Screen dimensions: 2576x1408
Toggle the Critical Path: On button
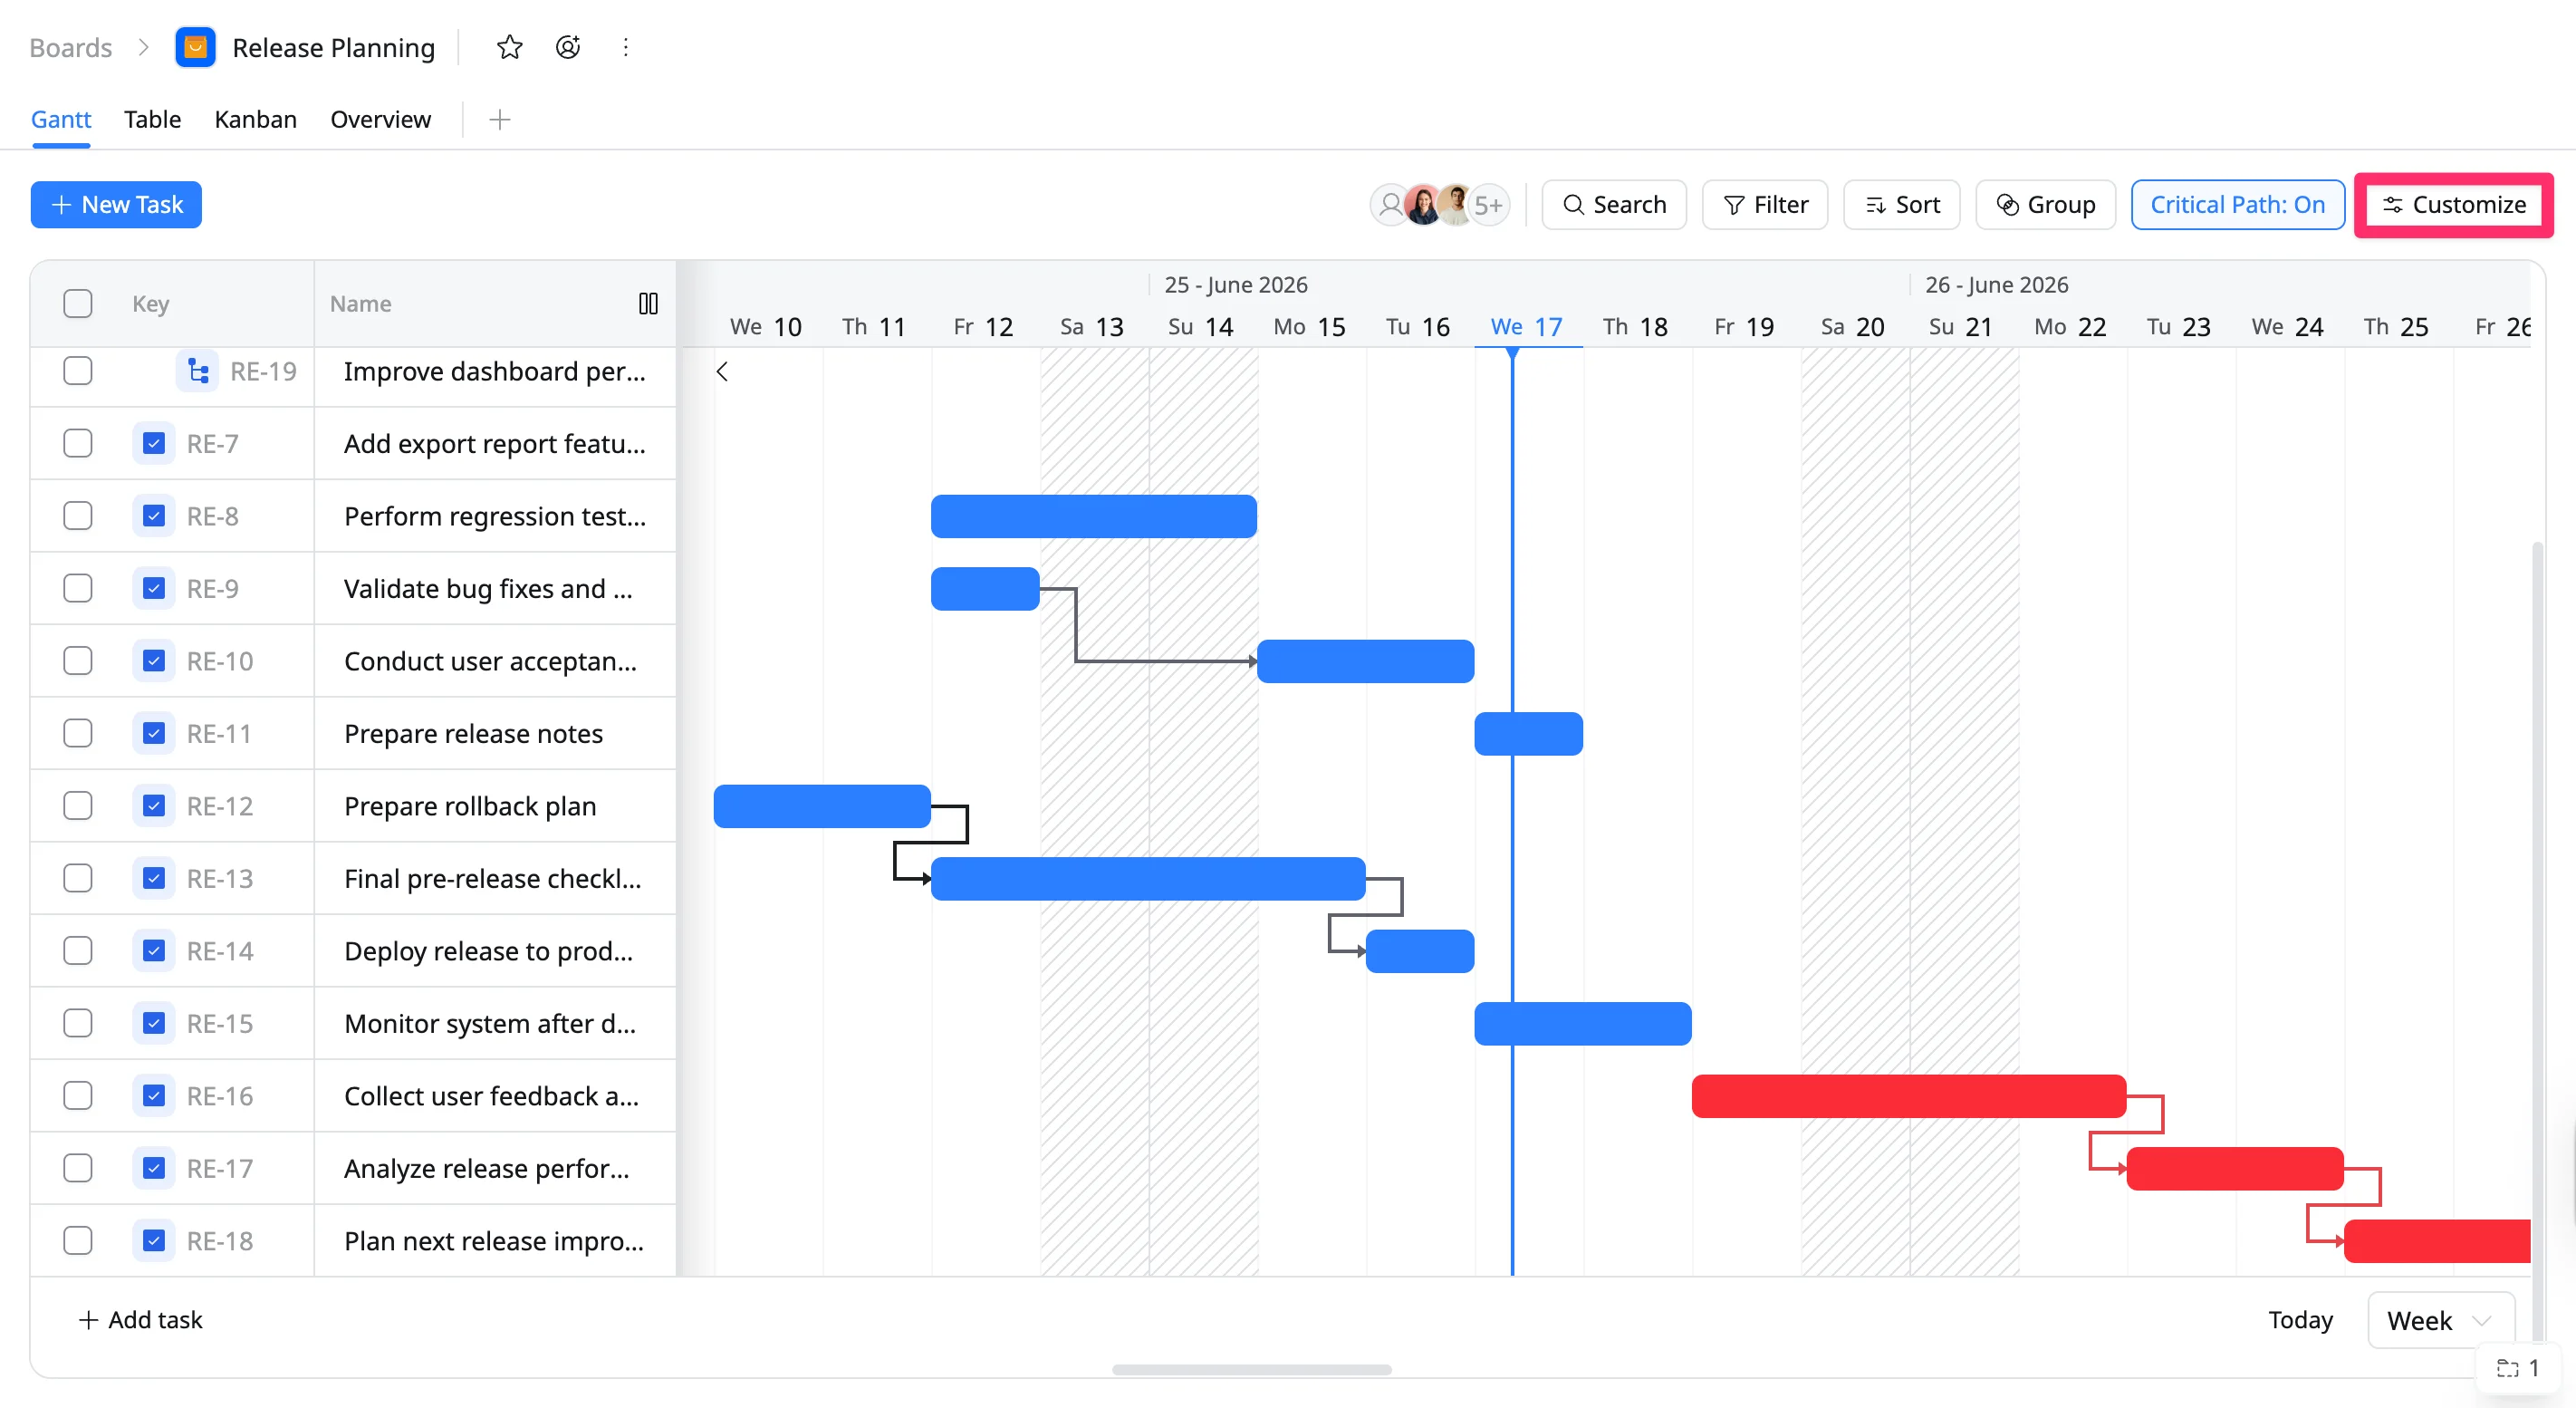point(2237,204)
